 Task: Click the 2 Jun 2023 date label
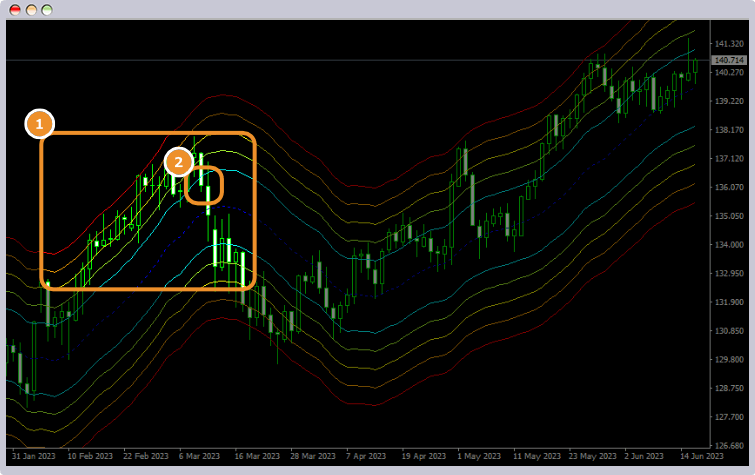[644, 456]
